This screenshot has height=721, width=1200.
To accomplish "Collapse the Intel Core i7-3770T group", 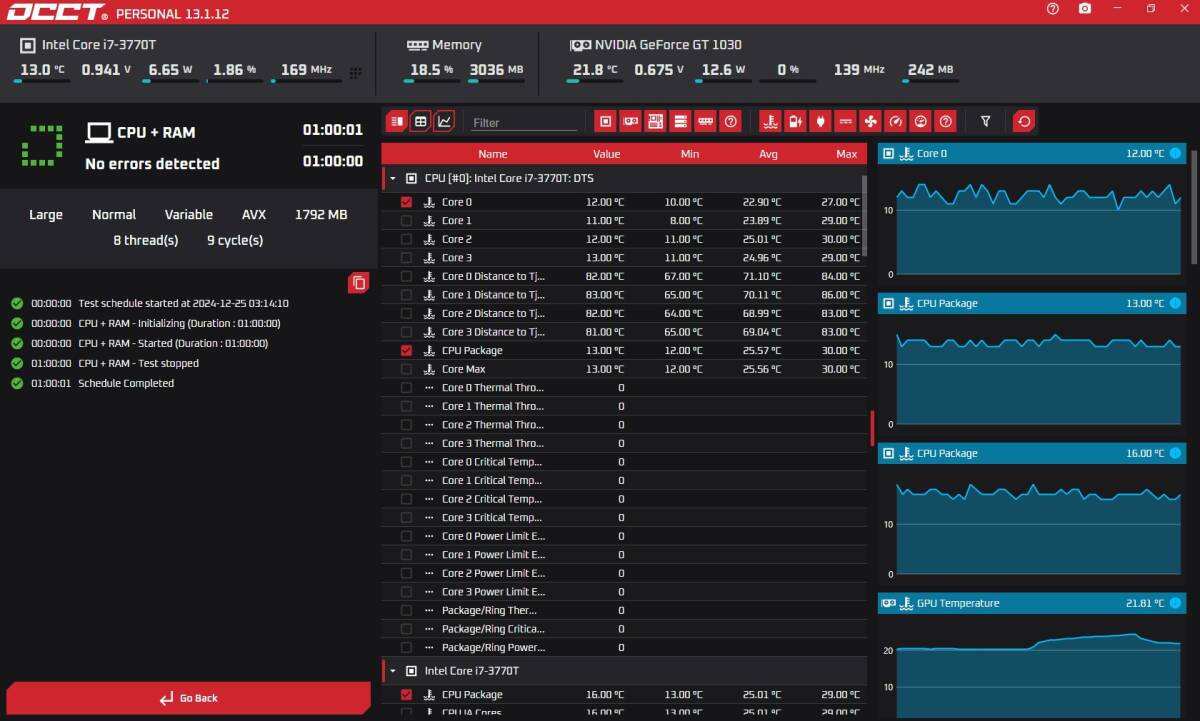I will [392, 671].
